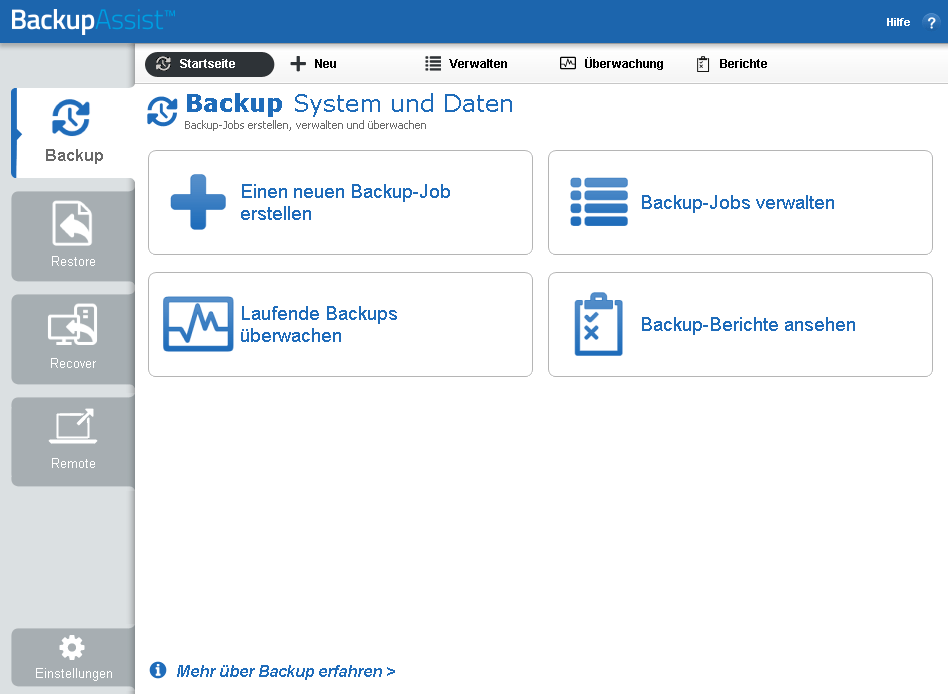The width and height of the screenshot is (948, 694).
Task: Click the blue plus icon for new backup job
Action: tap(198, 202)
